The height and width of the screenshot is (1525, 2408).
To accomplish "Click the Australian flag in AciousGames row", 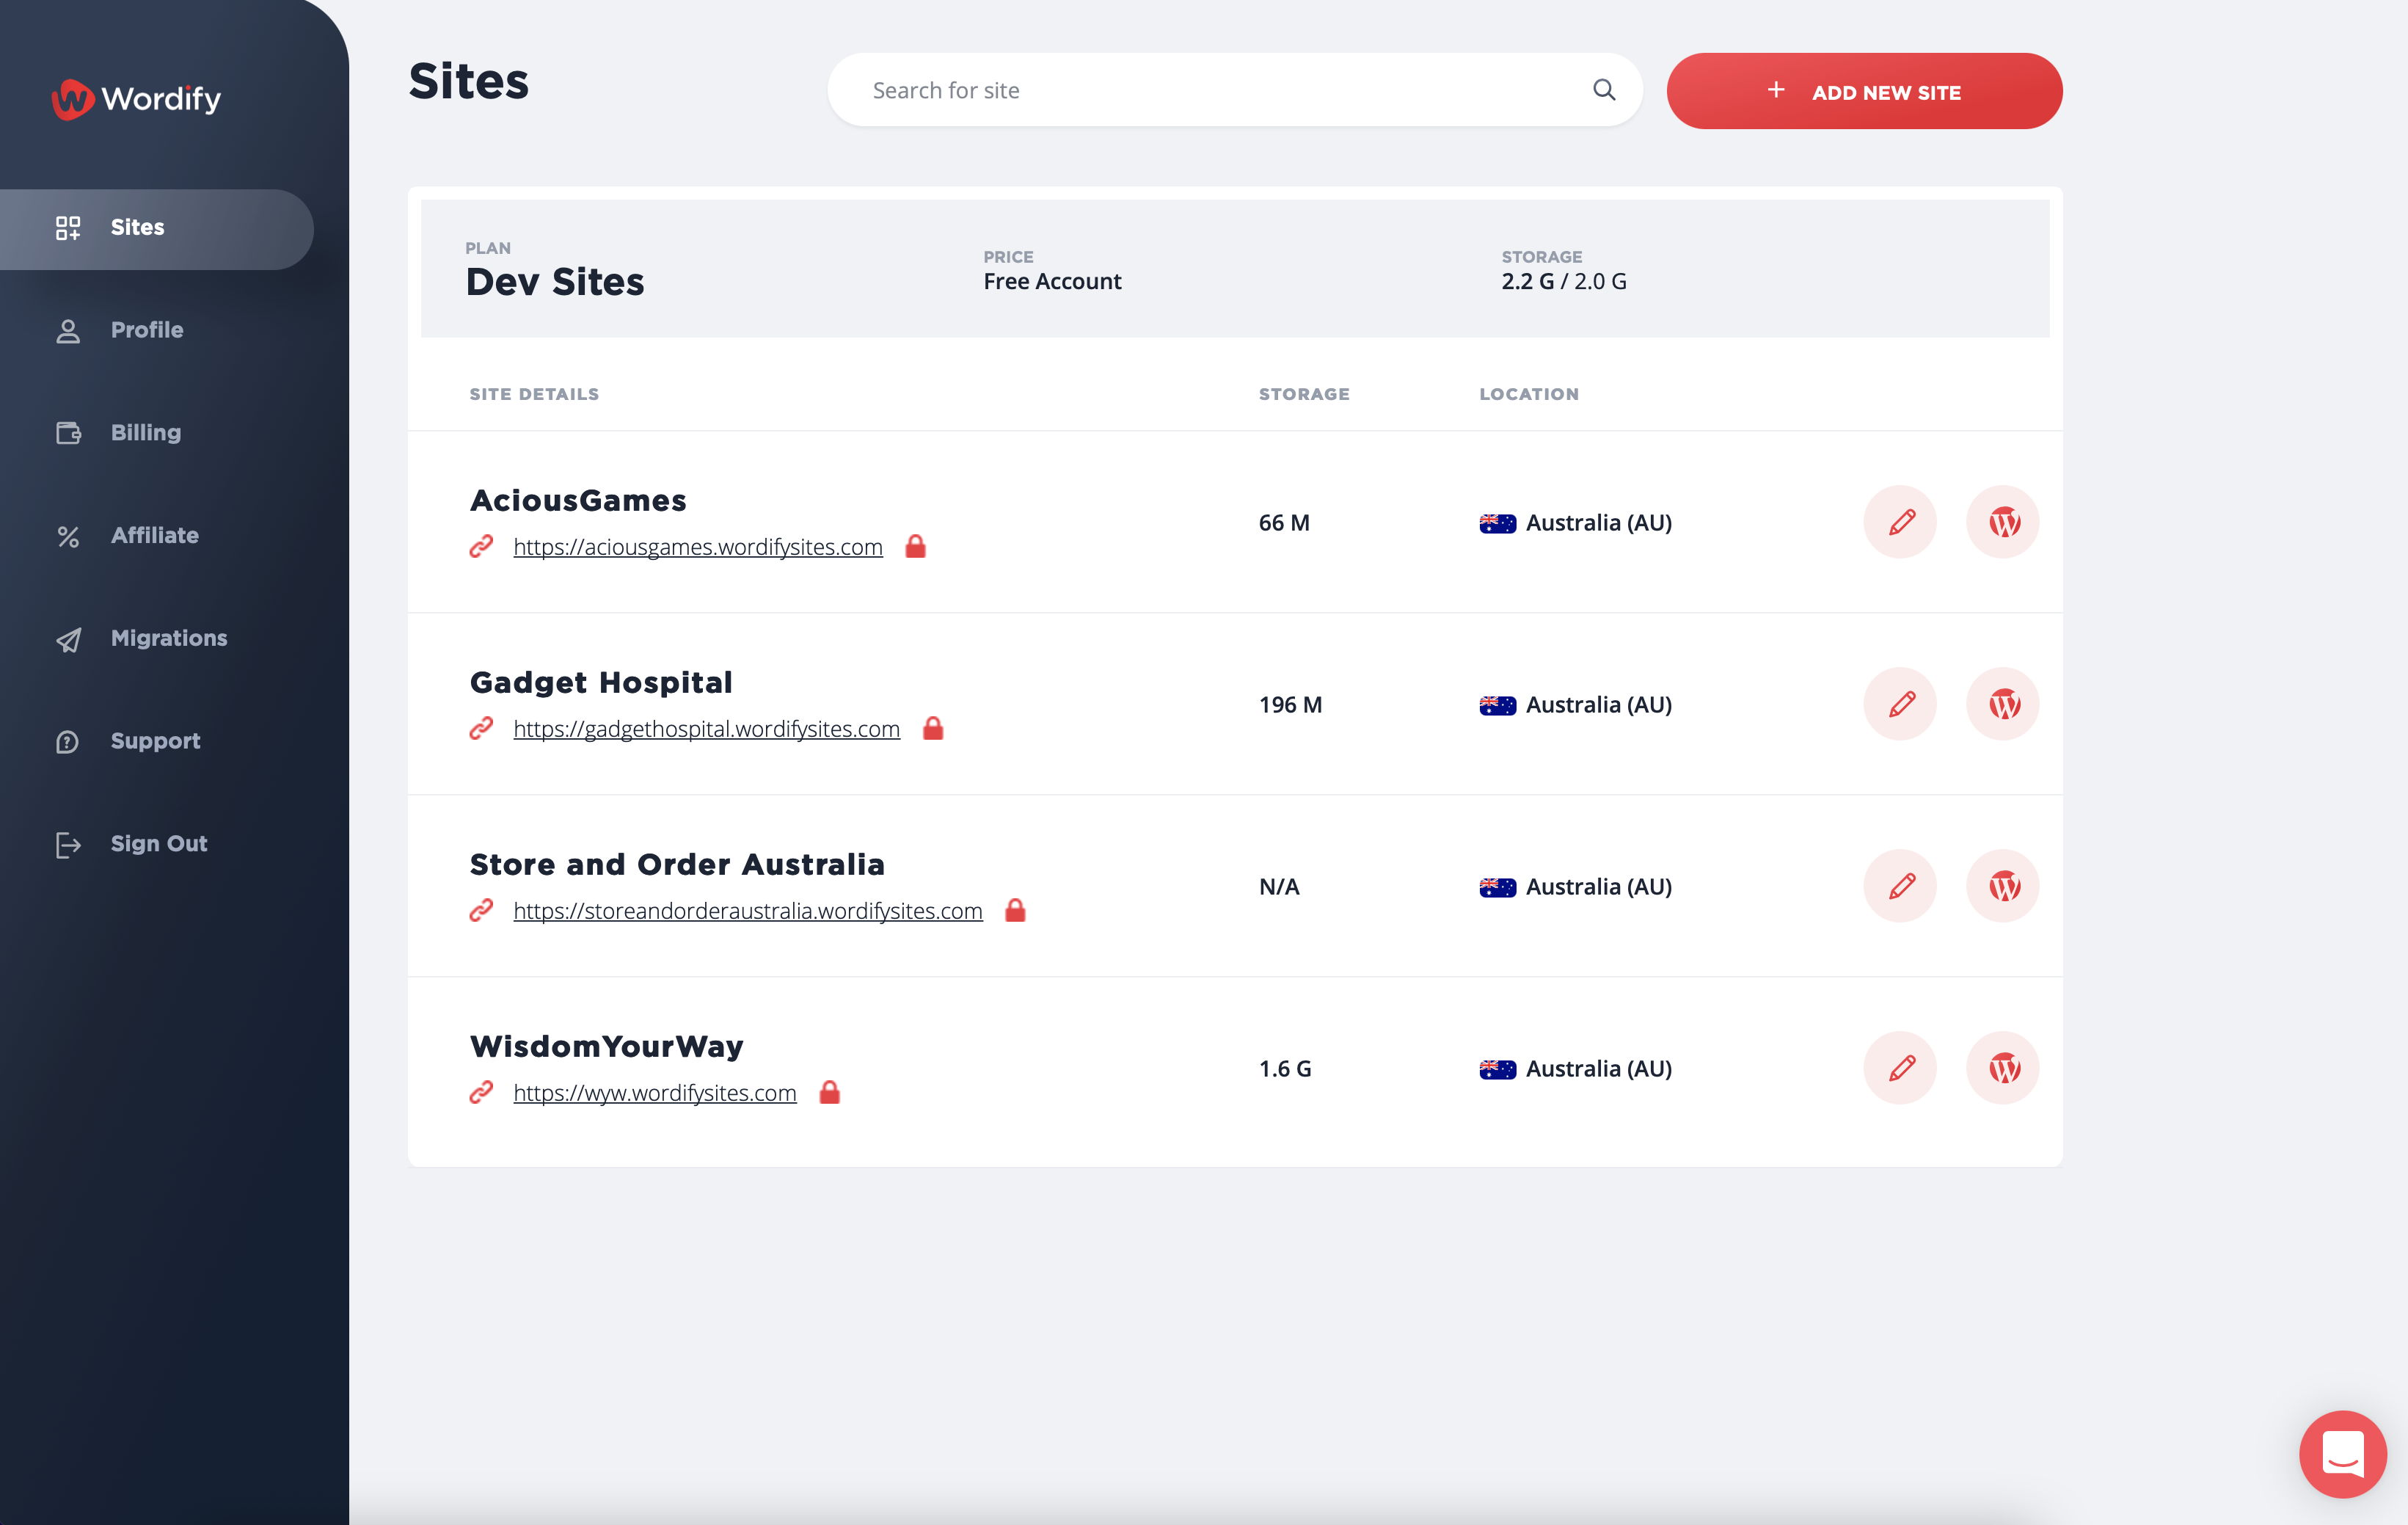I will (1497, 523).
